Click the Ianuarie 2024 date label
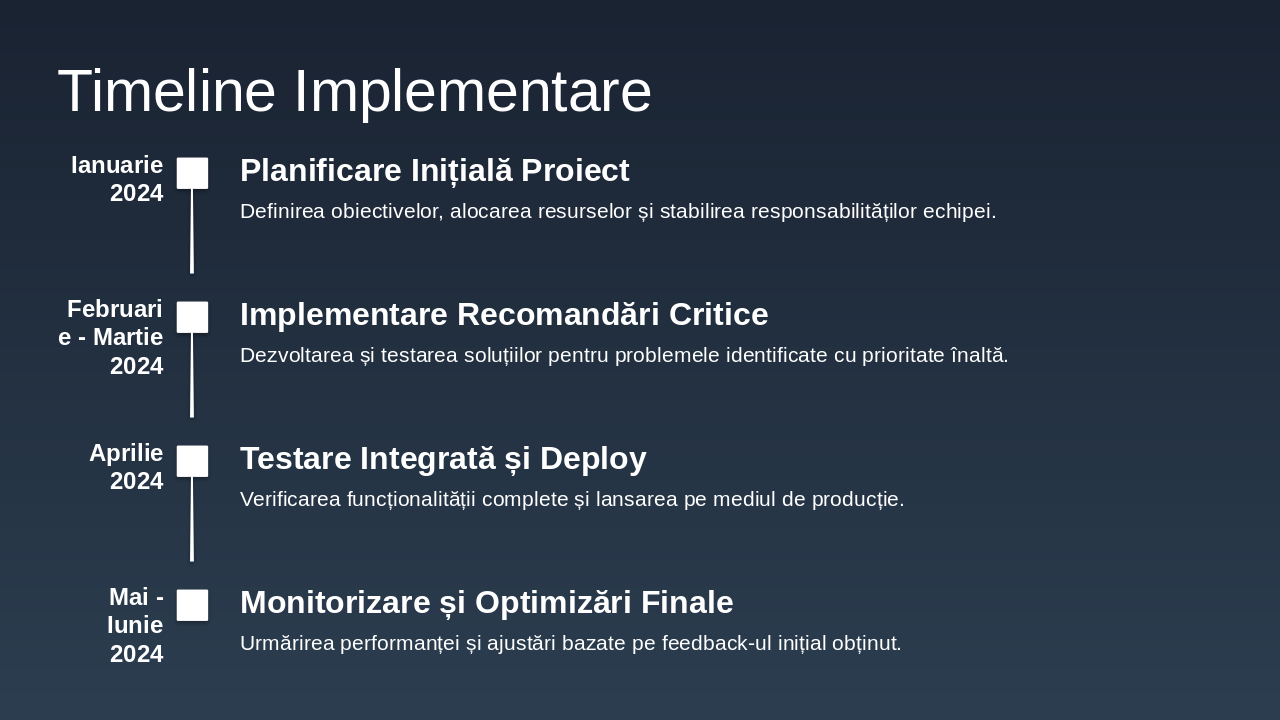The height and width of the screenshot is (720, 1280). tap(117, 179)
